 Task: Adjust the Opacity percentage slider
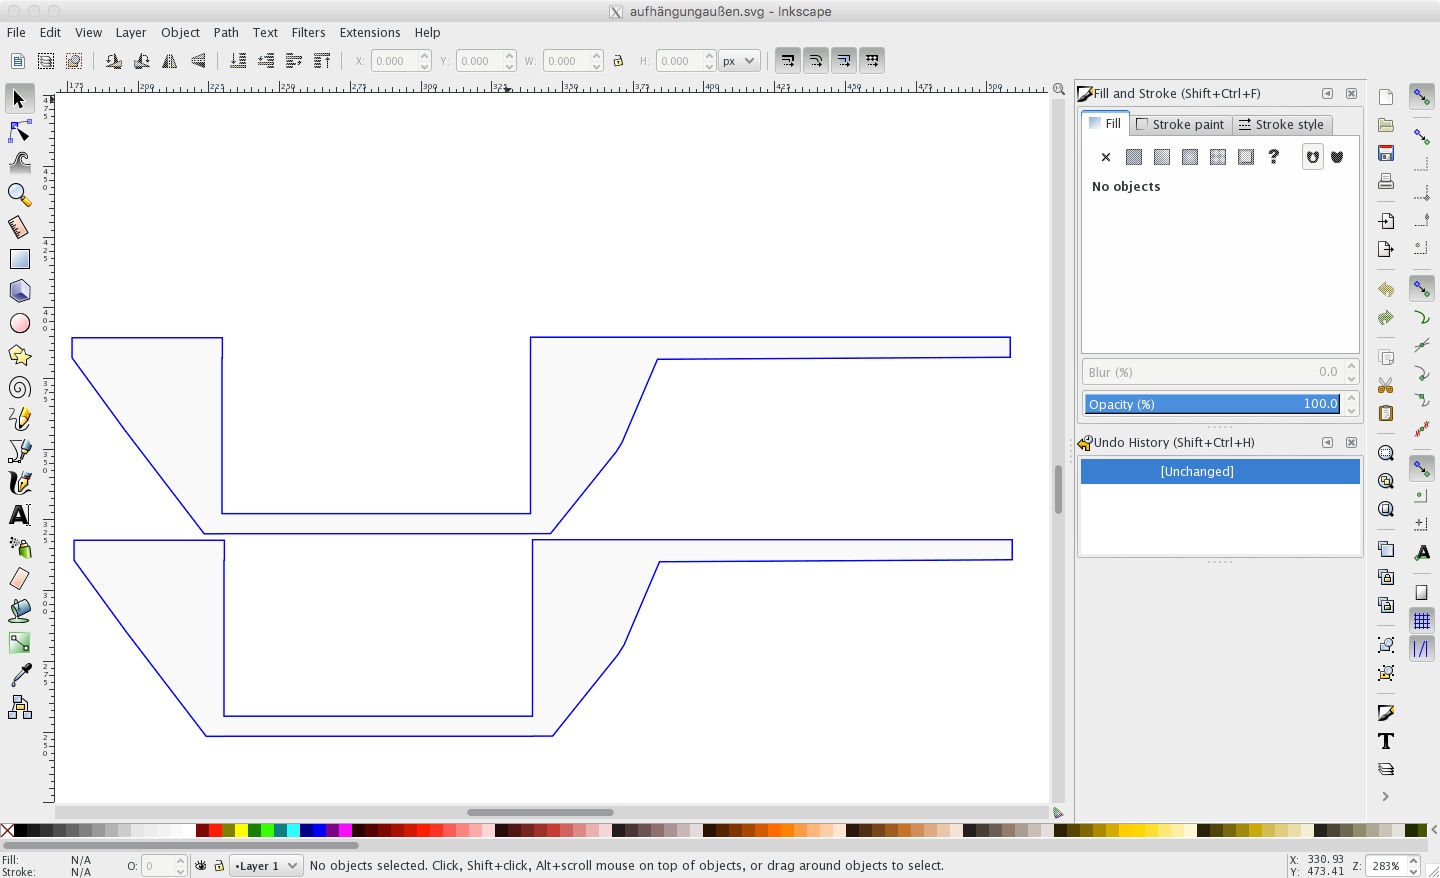pos(1212,404)
